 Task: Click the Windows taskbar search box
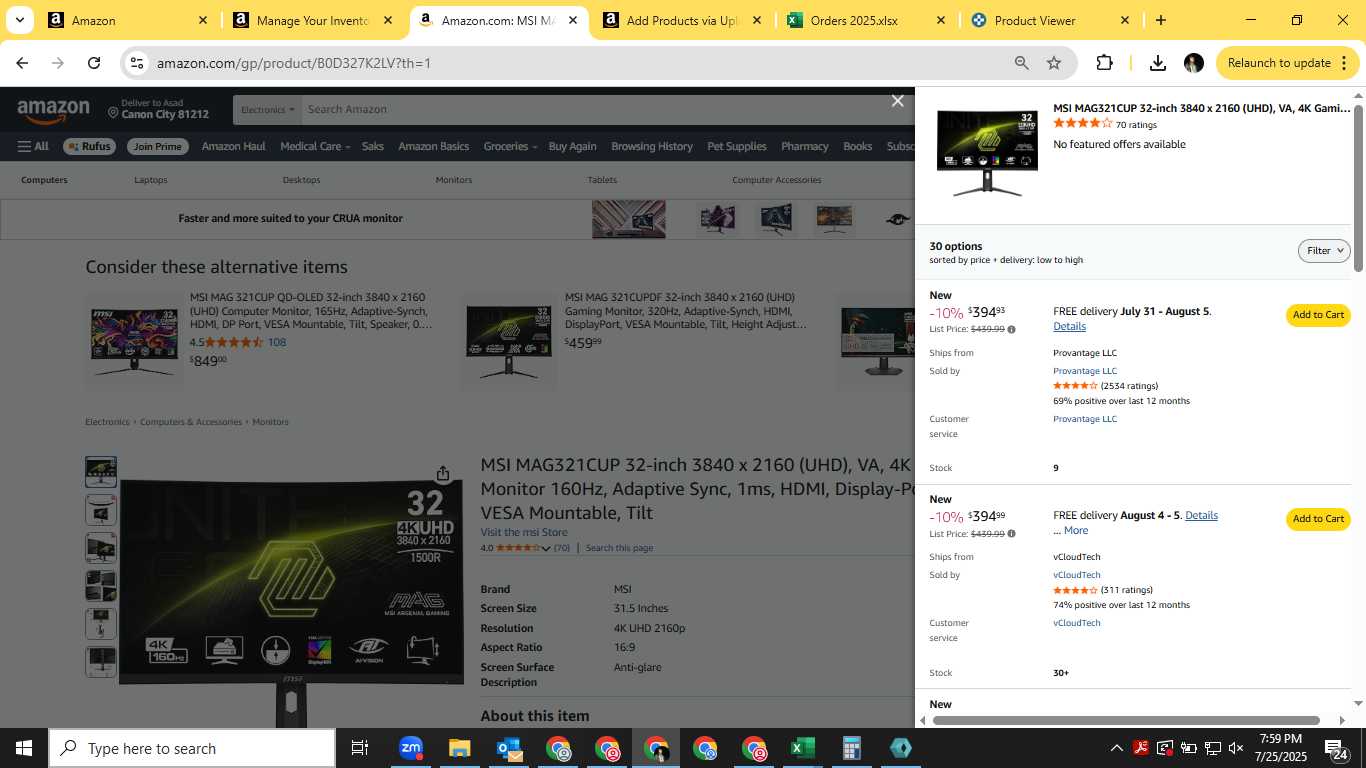(192, 748)
